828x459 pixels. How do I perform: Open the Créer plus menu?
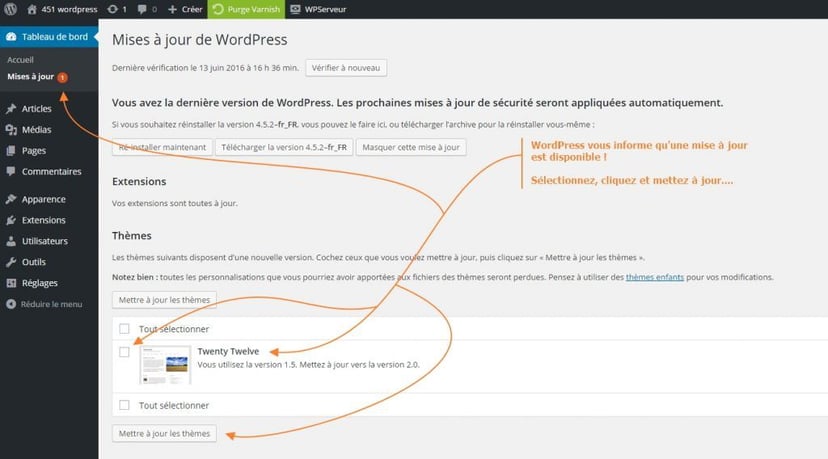(185, 9)
